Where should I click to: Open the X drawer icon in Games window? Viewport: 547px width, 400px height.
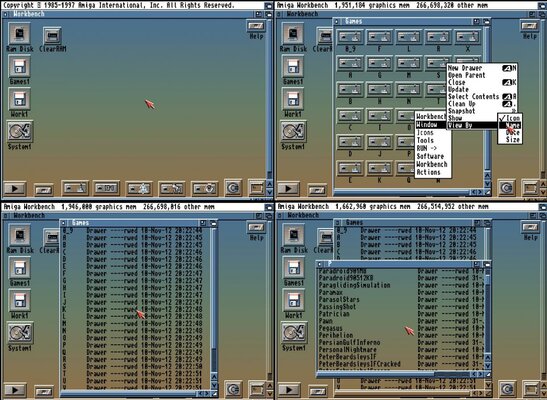pos(467,37)
